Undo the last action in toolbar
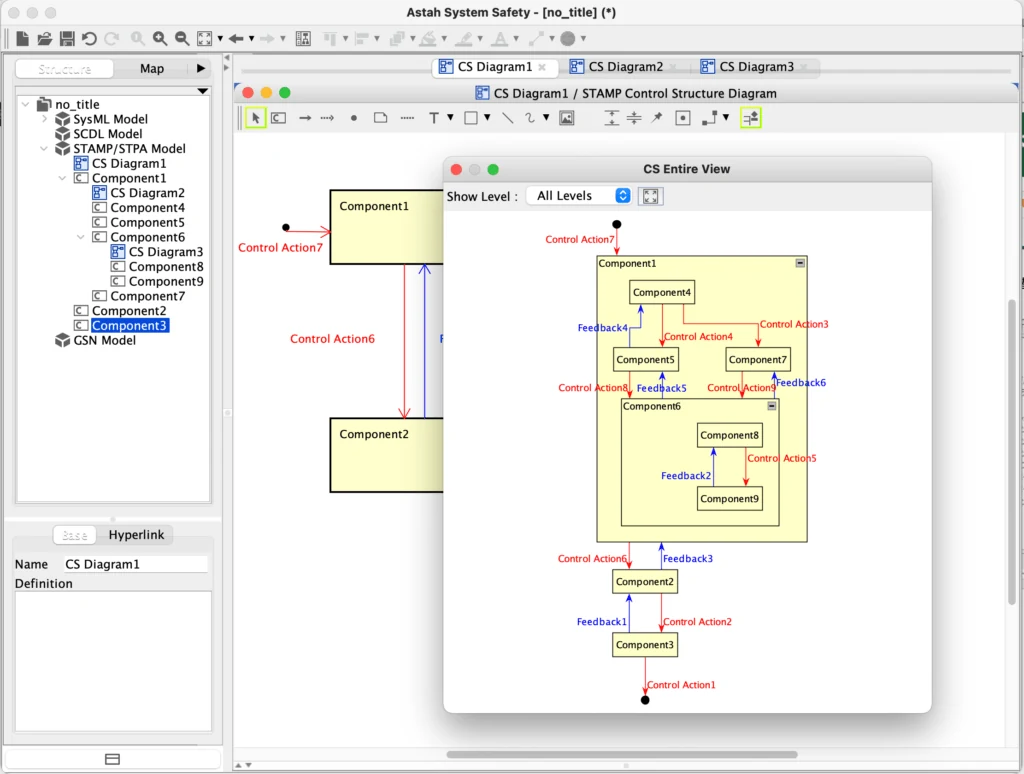 click(x=89, y=39)
